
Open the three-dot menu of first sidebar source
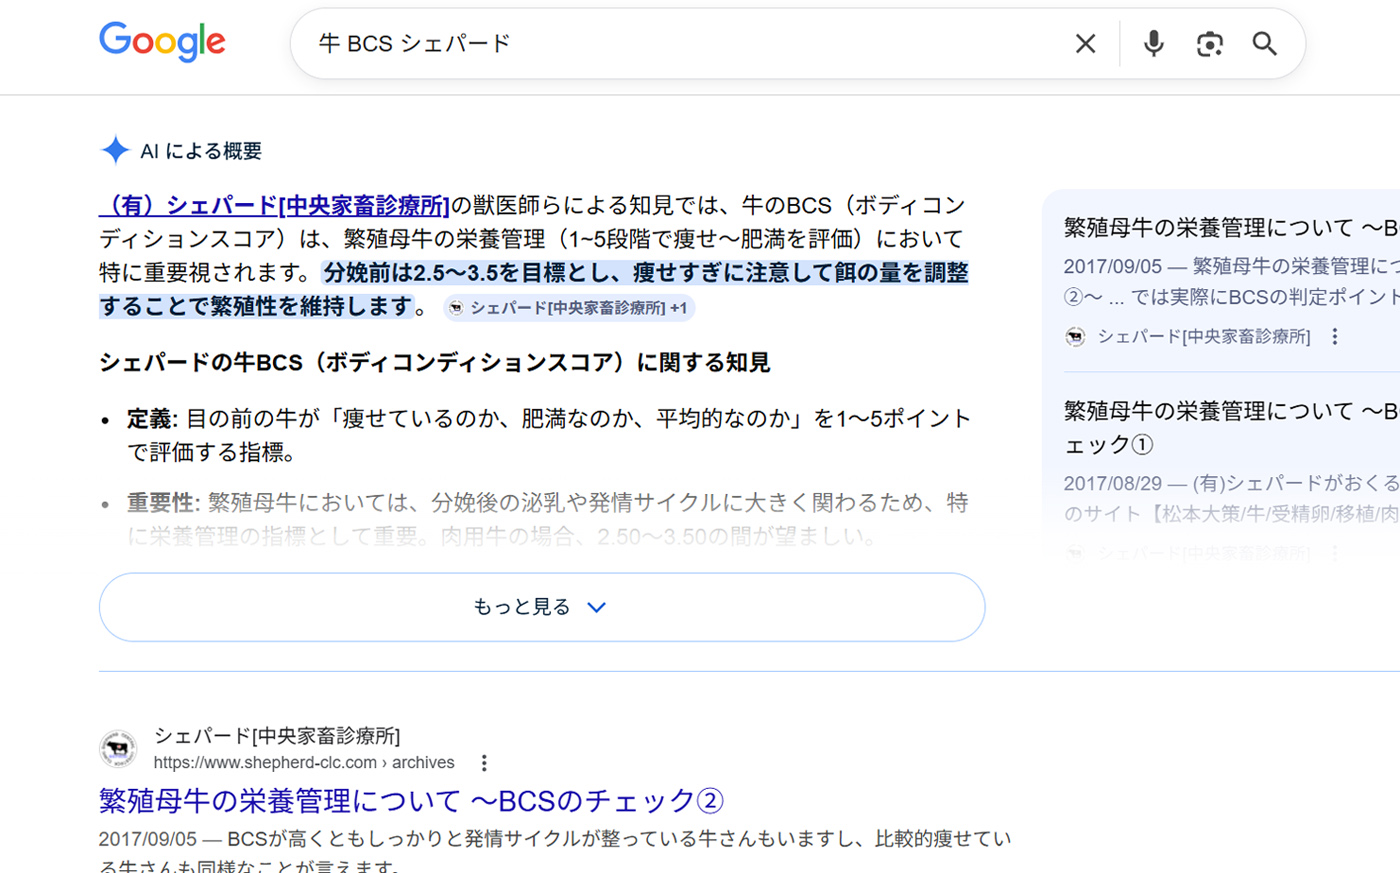[1334, 337]
